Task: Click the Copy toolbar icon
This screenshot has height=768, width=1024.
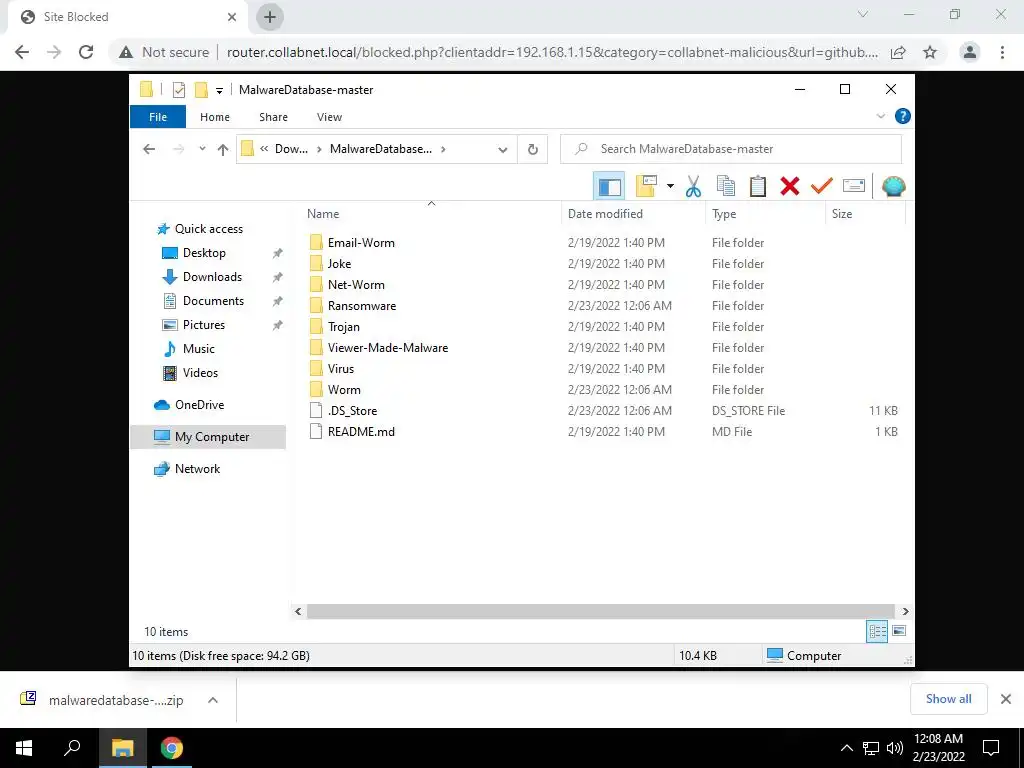Action: [x=726, y=187]
